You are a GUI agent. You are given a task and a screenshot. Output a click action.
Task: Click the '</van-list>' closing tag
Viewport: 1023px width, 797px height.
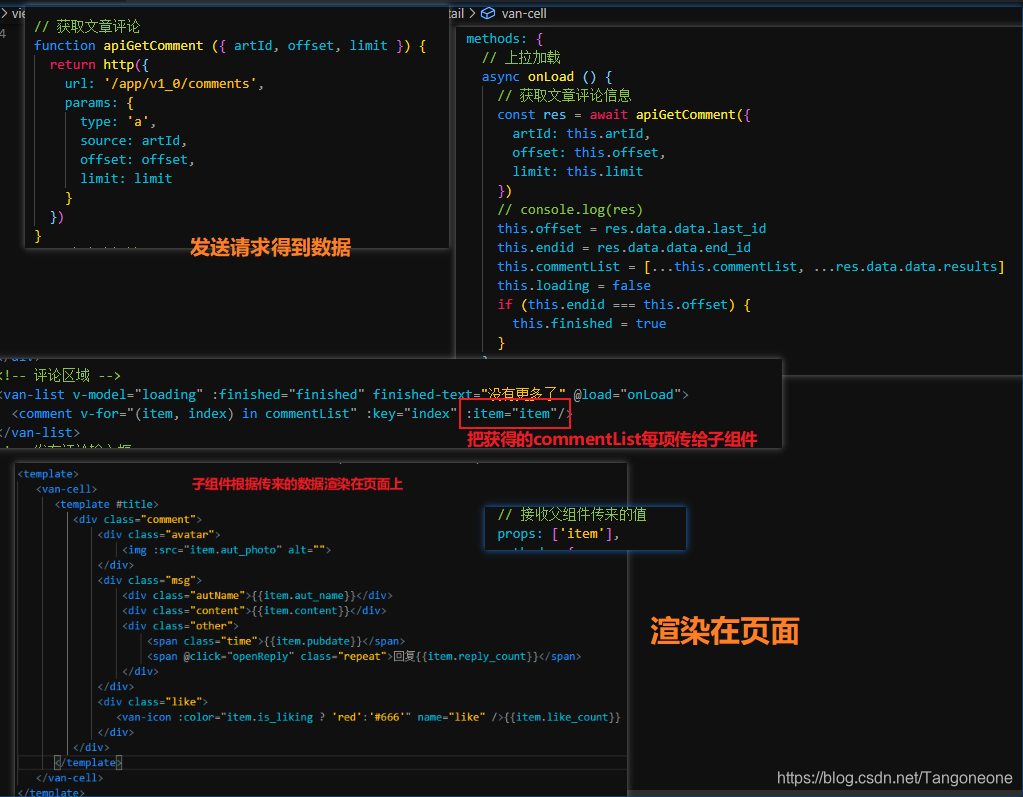tap(40, 432)
